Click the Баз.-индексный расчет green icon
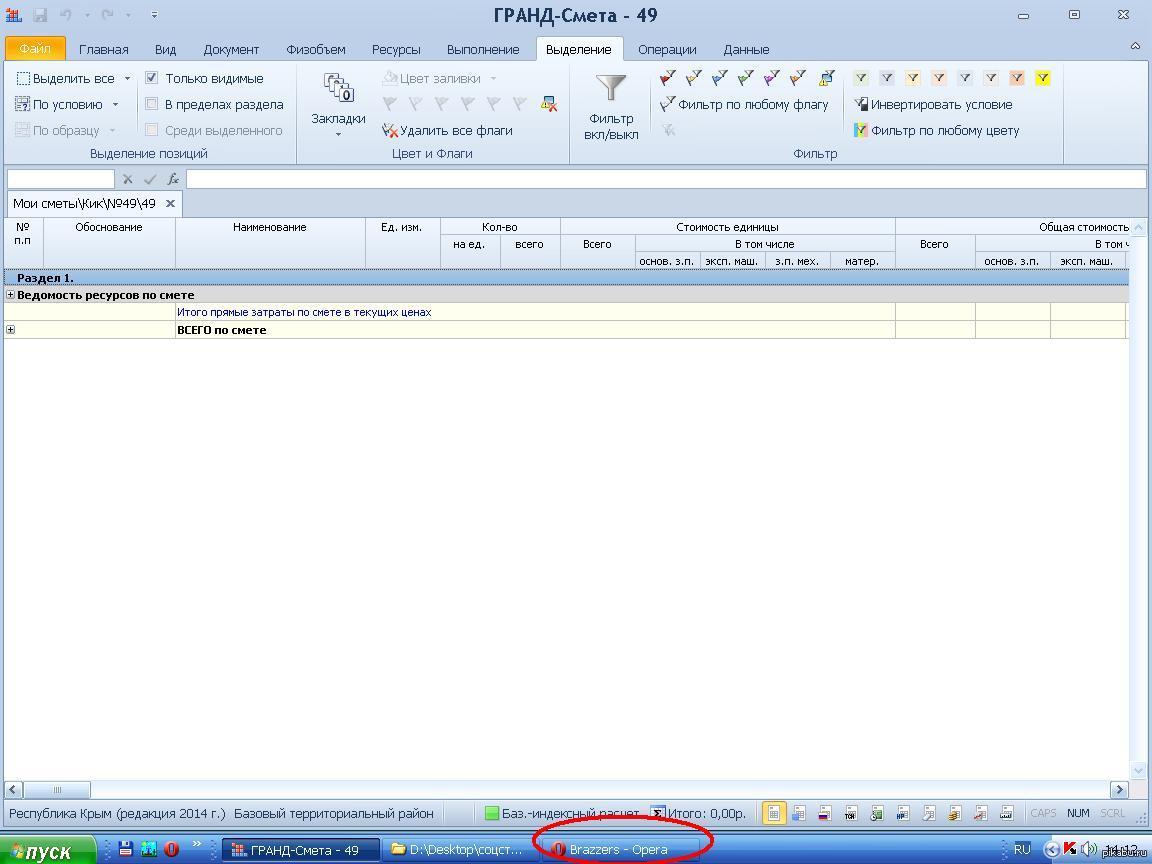The width and height of the screenshot is (1152, 864). coord(491,814)
